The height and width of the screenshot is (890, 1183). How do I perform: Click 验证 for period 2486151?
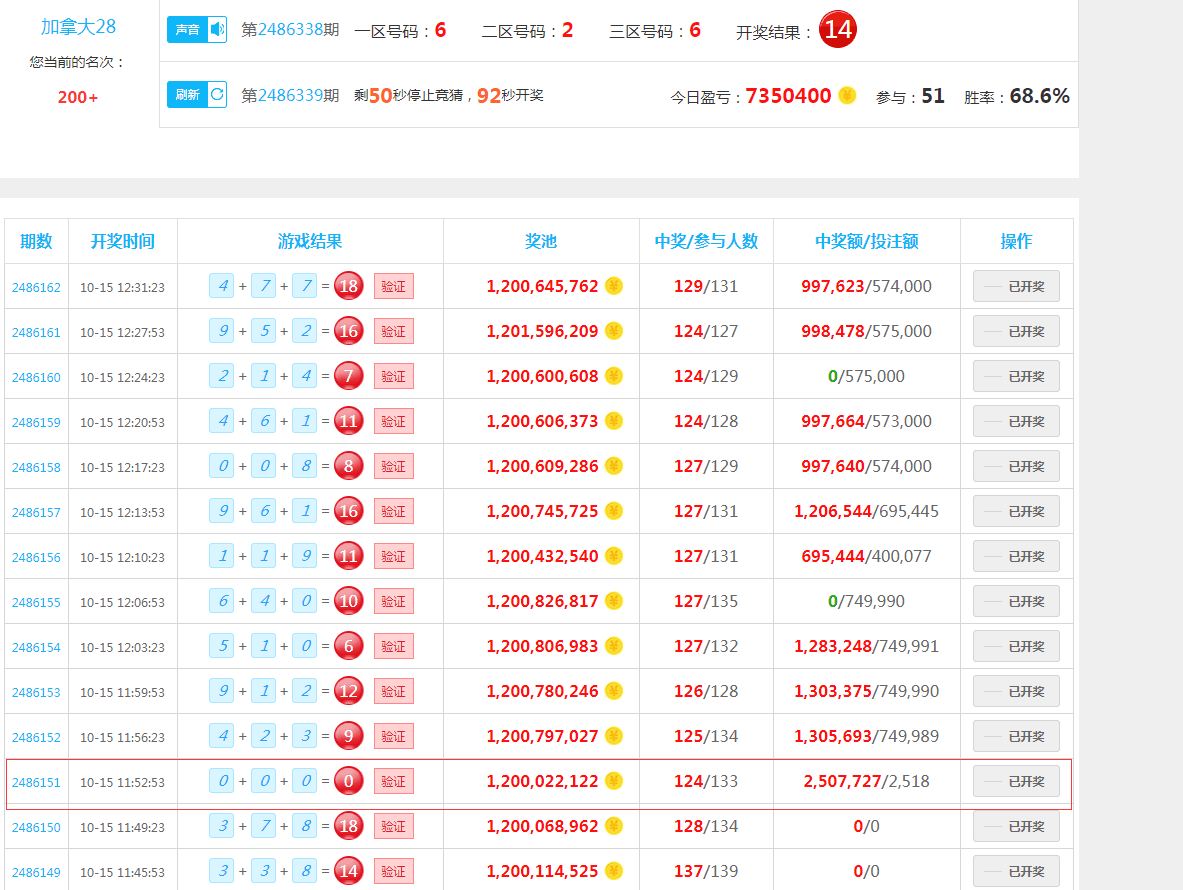tap(394, 781)
